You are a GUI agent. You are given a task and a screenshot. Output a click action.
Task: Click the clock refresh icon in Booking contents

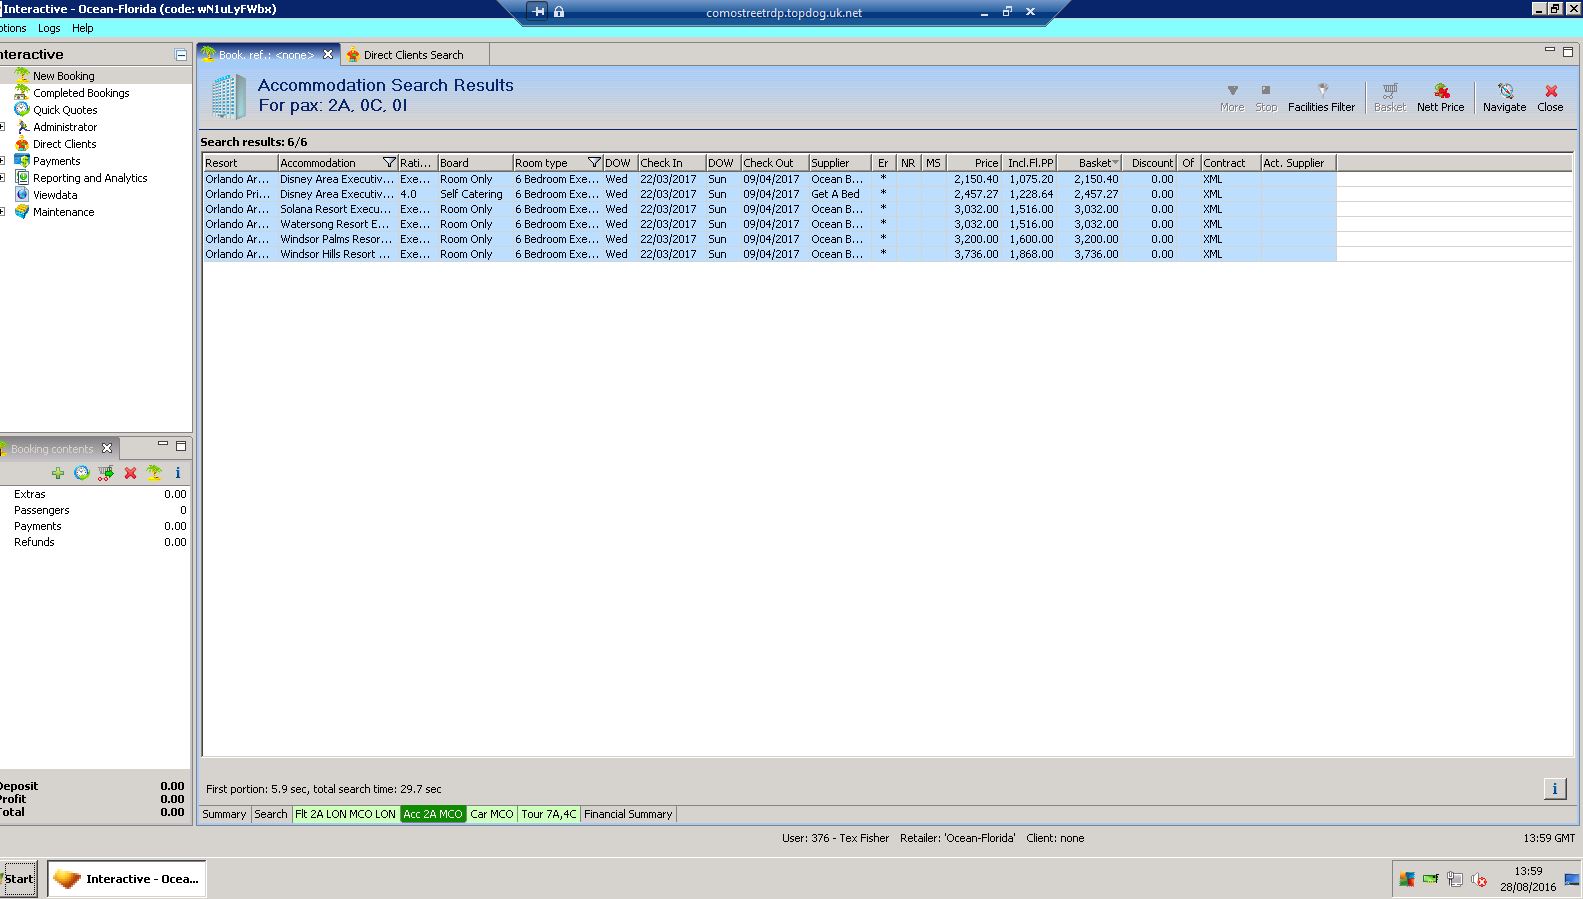tap(82, 473)
